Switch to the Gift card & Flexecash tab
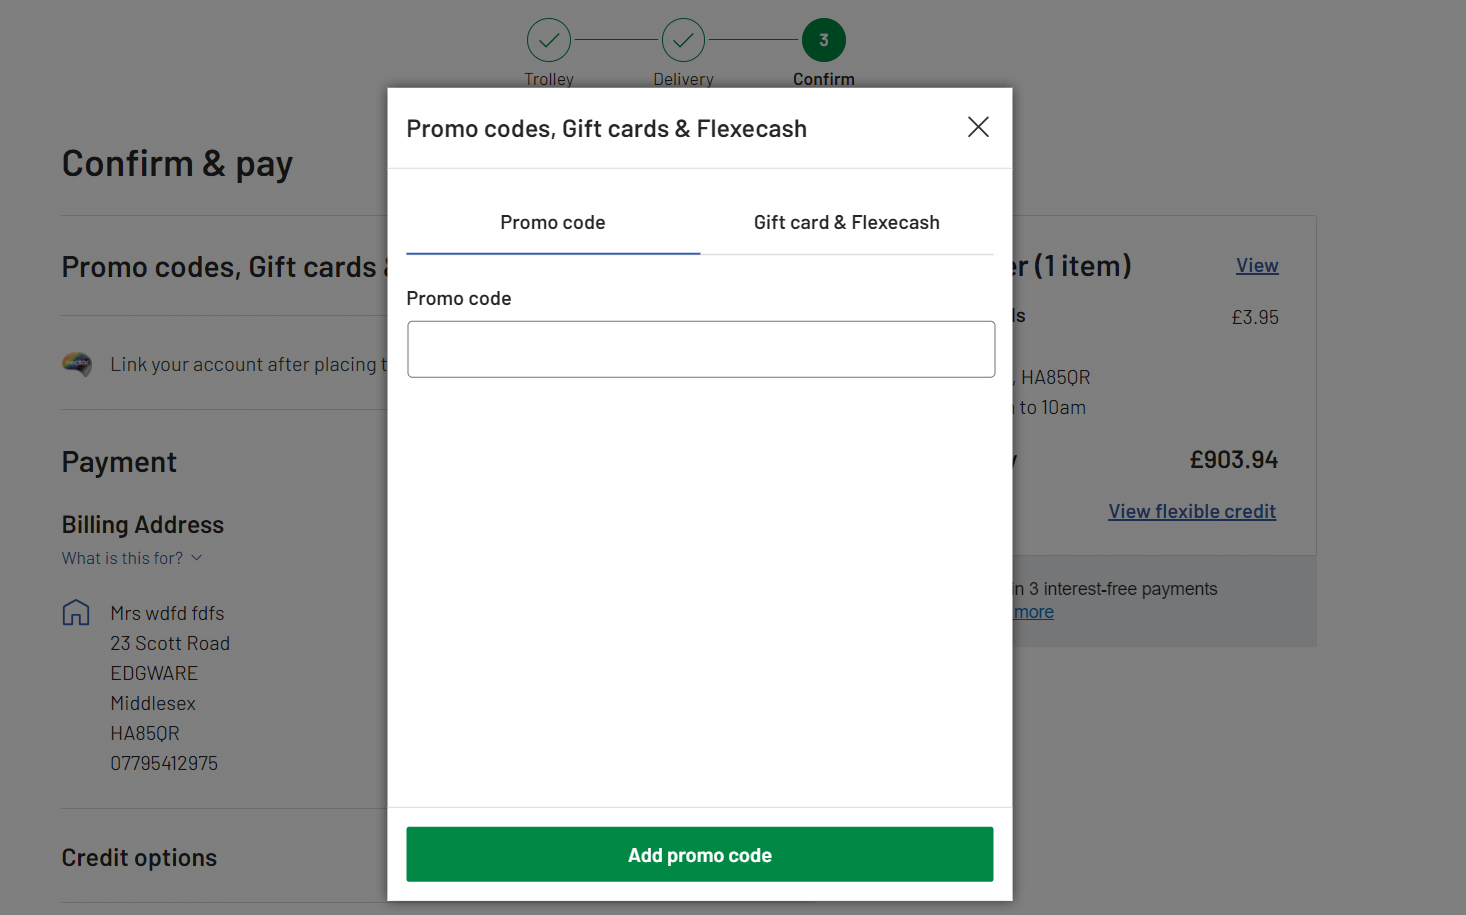The width and height of the screenshot is (1466, 915). tap(846, 222)
